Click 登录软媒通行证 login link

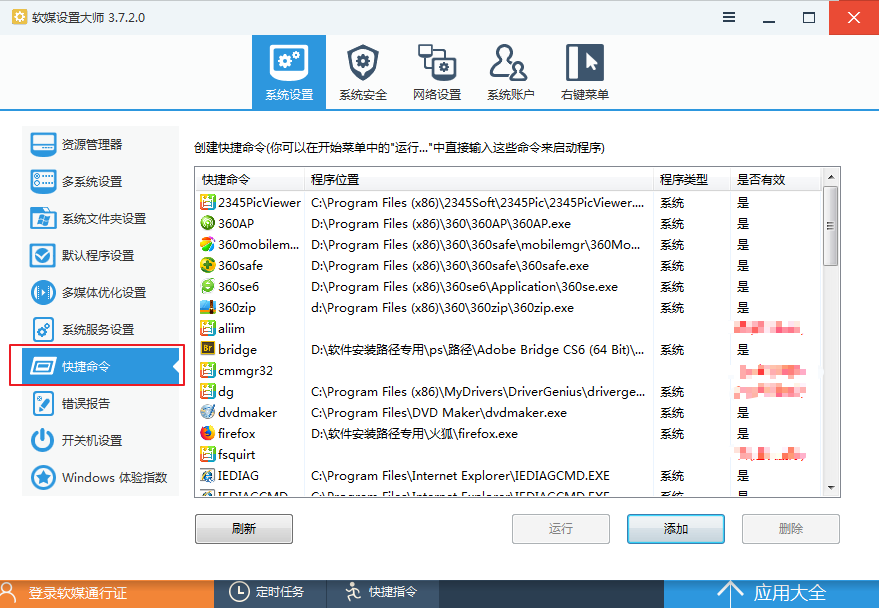pos(78,593)
